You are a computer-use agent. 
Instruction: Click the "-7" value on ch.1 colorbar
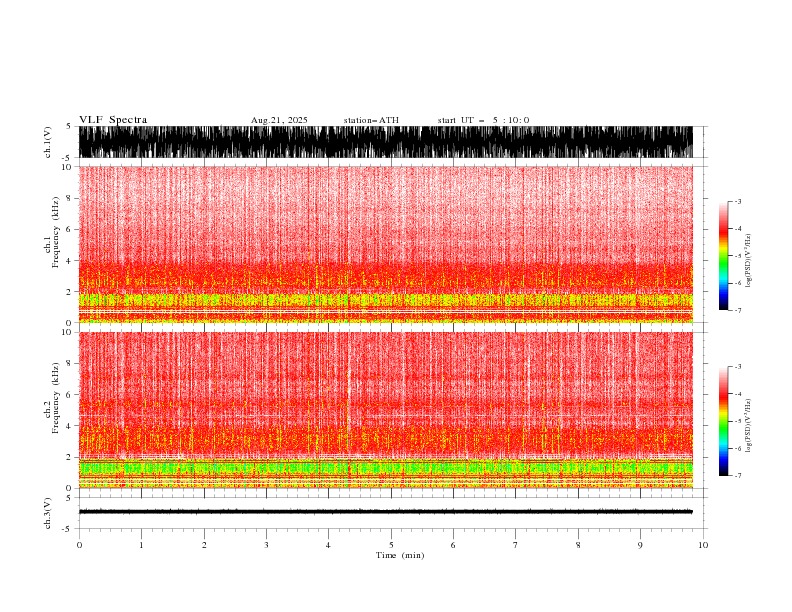coord(738,310)
